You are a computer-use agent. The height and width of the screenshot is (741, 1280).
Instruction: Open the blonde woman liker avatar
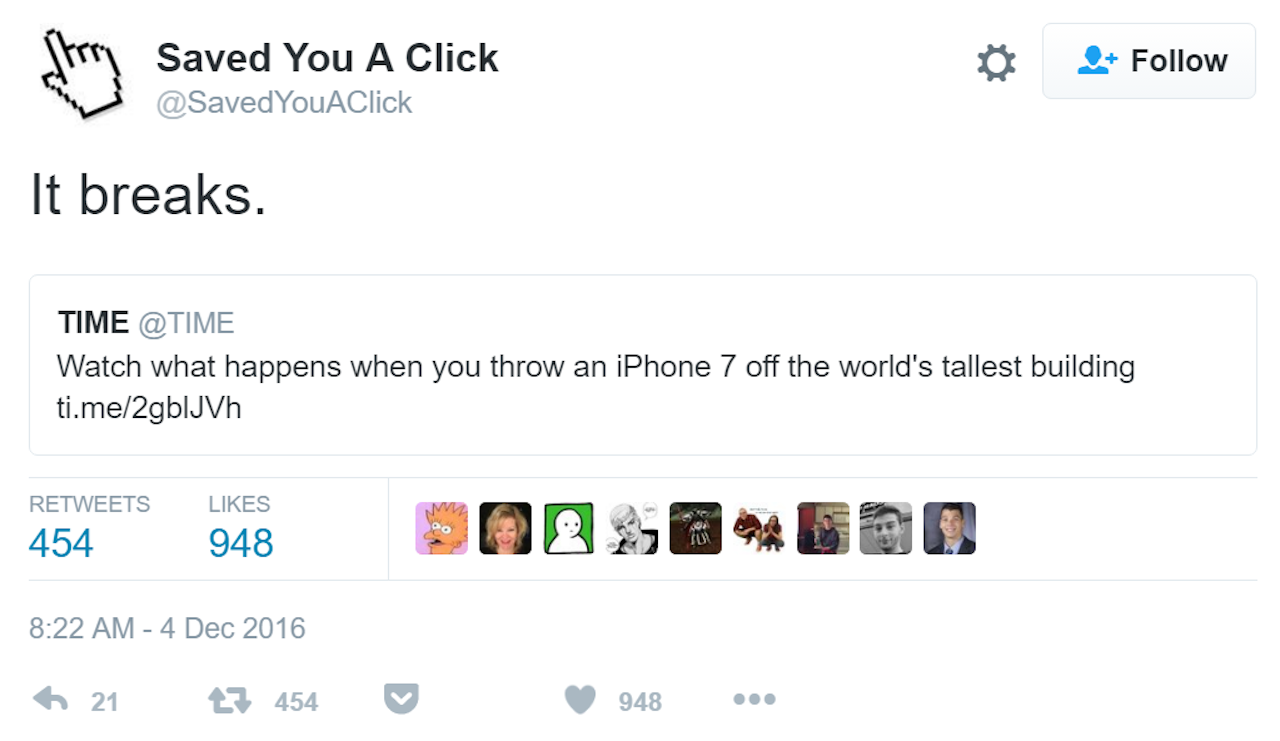tap(505, 528)
